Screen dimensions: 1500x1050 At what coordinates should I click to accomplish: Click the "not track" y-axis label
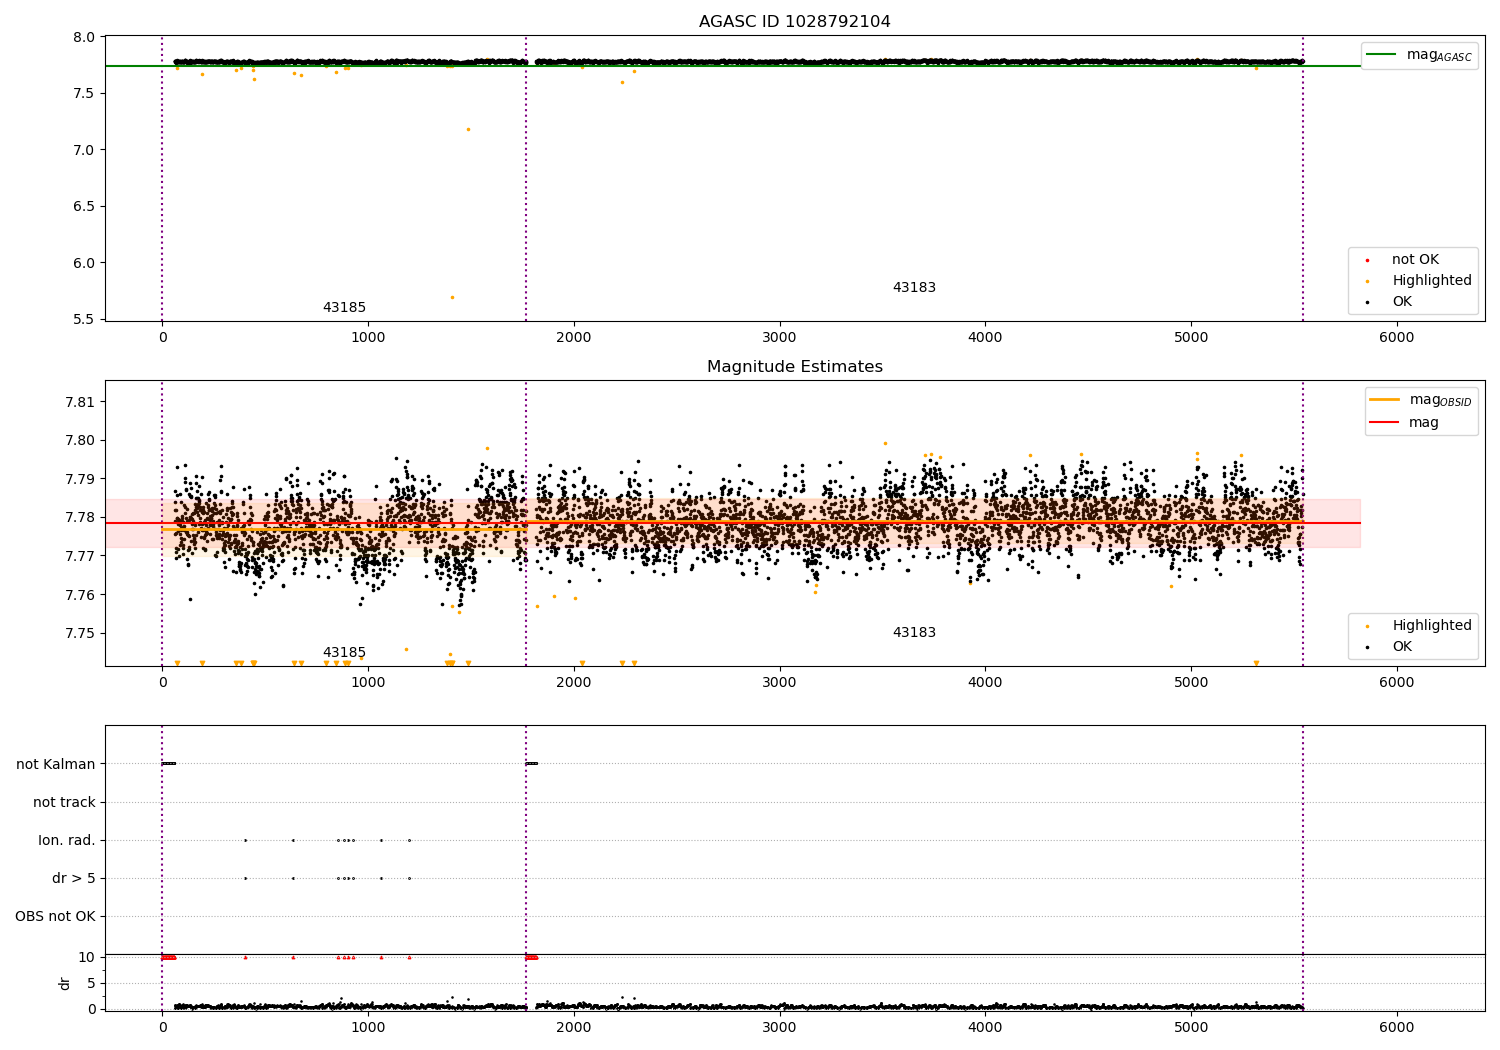coord(64,802)
